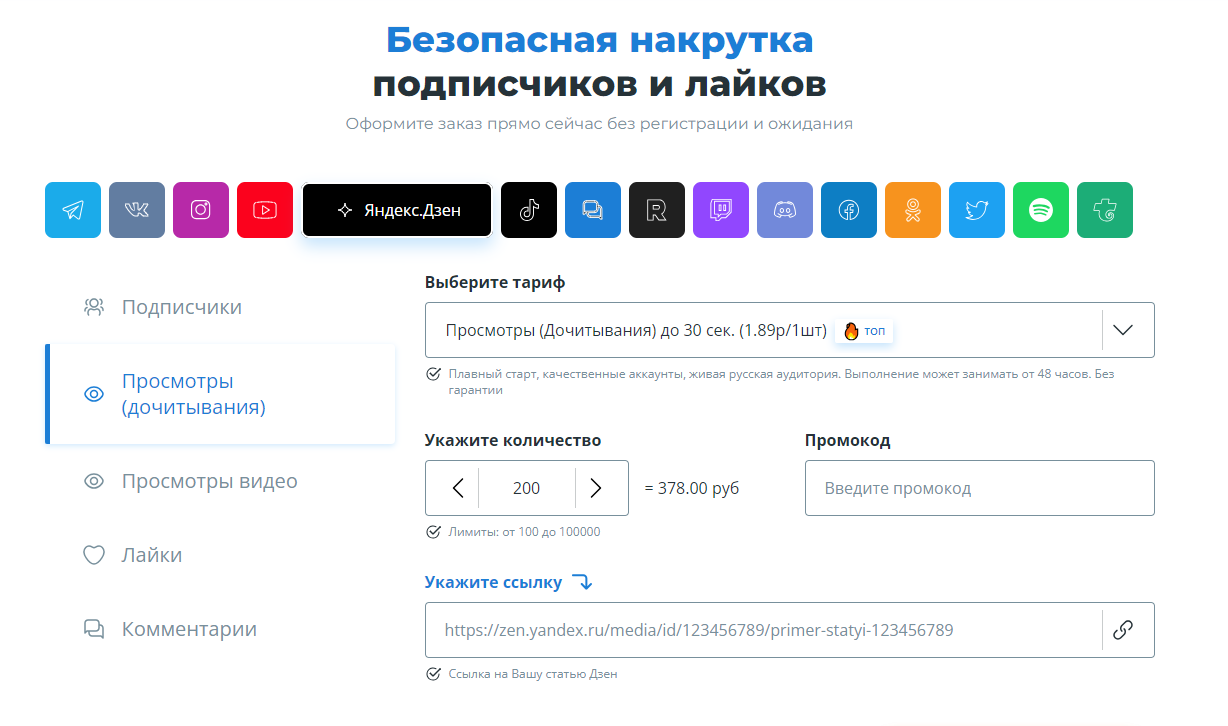Click the = 378.00 руб price text

[691, 488]
